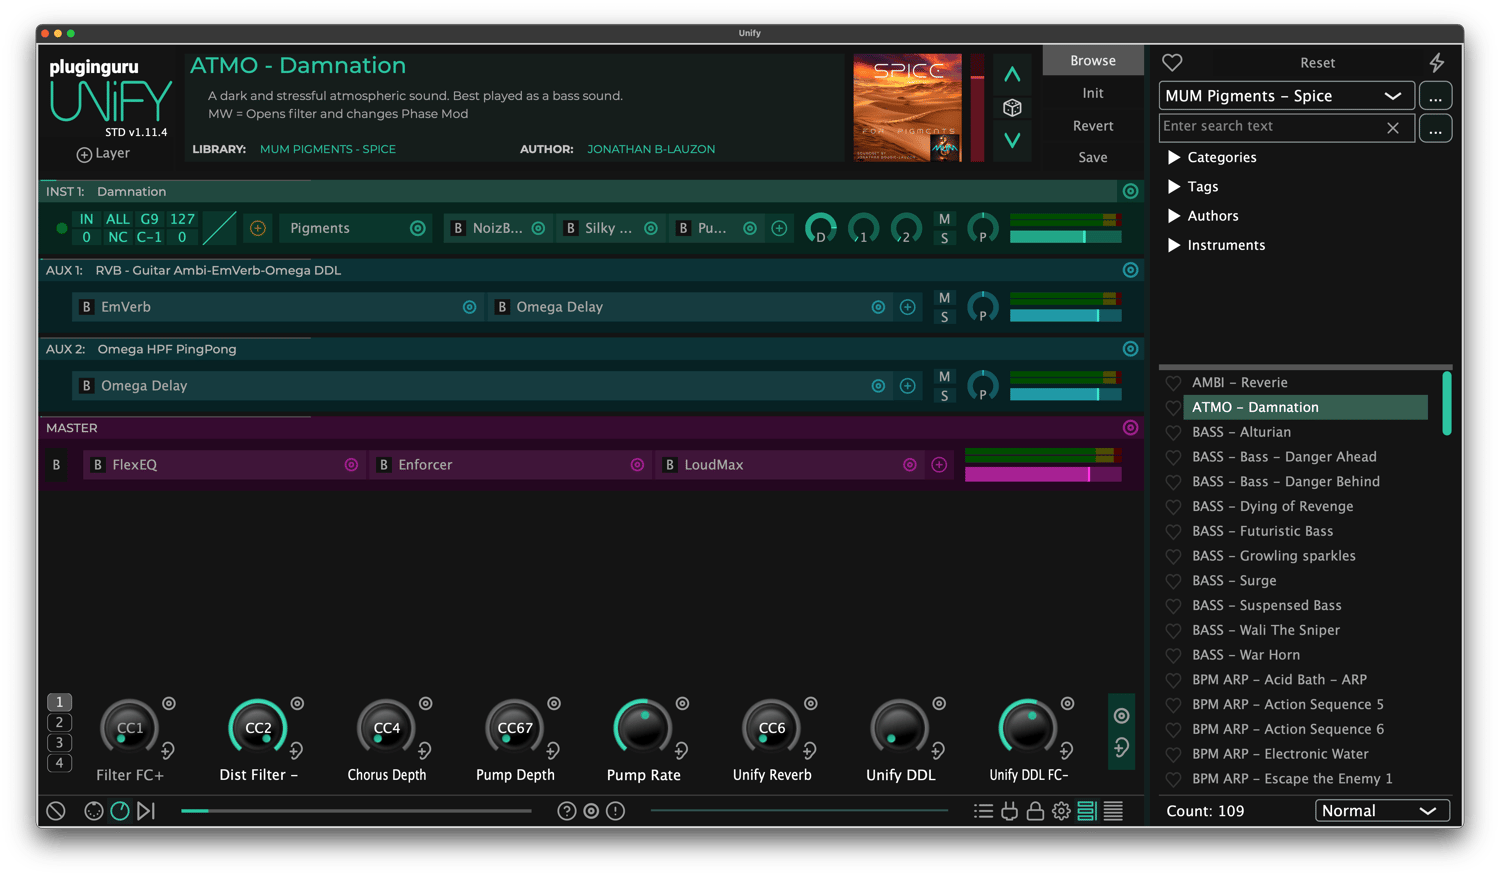Click the heart favorites filter icon
This screenshot has height=876, width=1500.
point(1172,62)
